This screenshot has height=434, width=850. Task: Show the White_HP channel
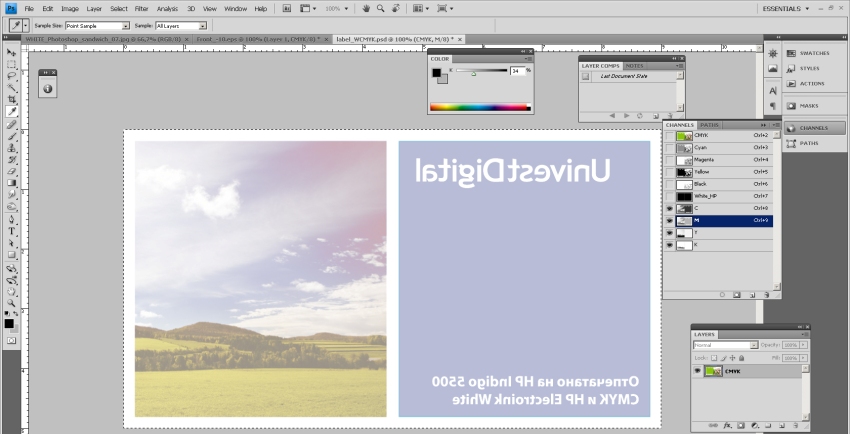[670, 196]
